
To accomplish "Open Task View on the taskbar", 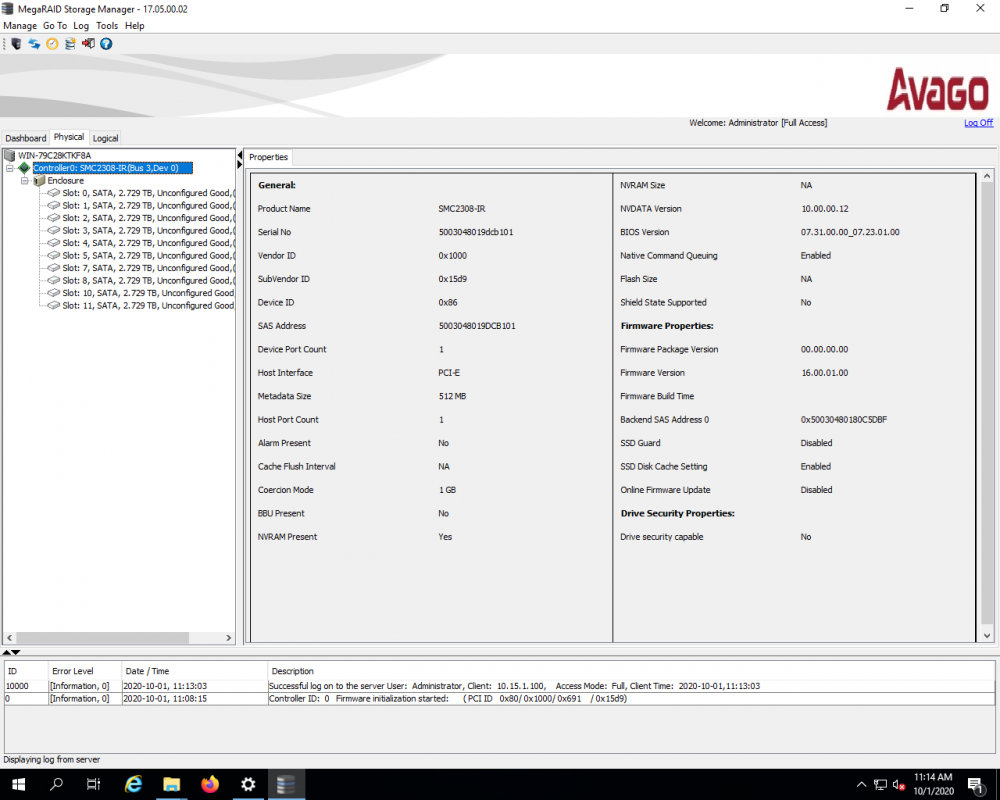I will coord(93,784).
